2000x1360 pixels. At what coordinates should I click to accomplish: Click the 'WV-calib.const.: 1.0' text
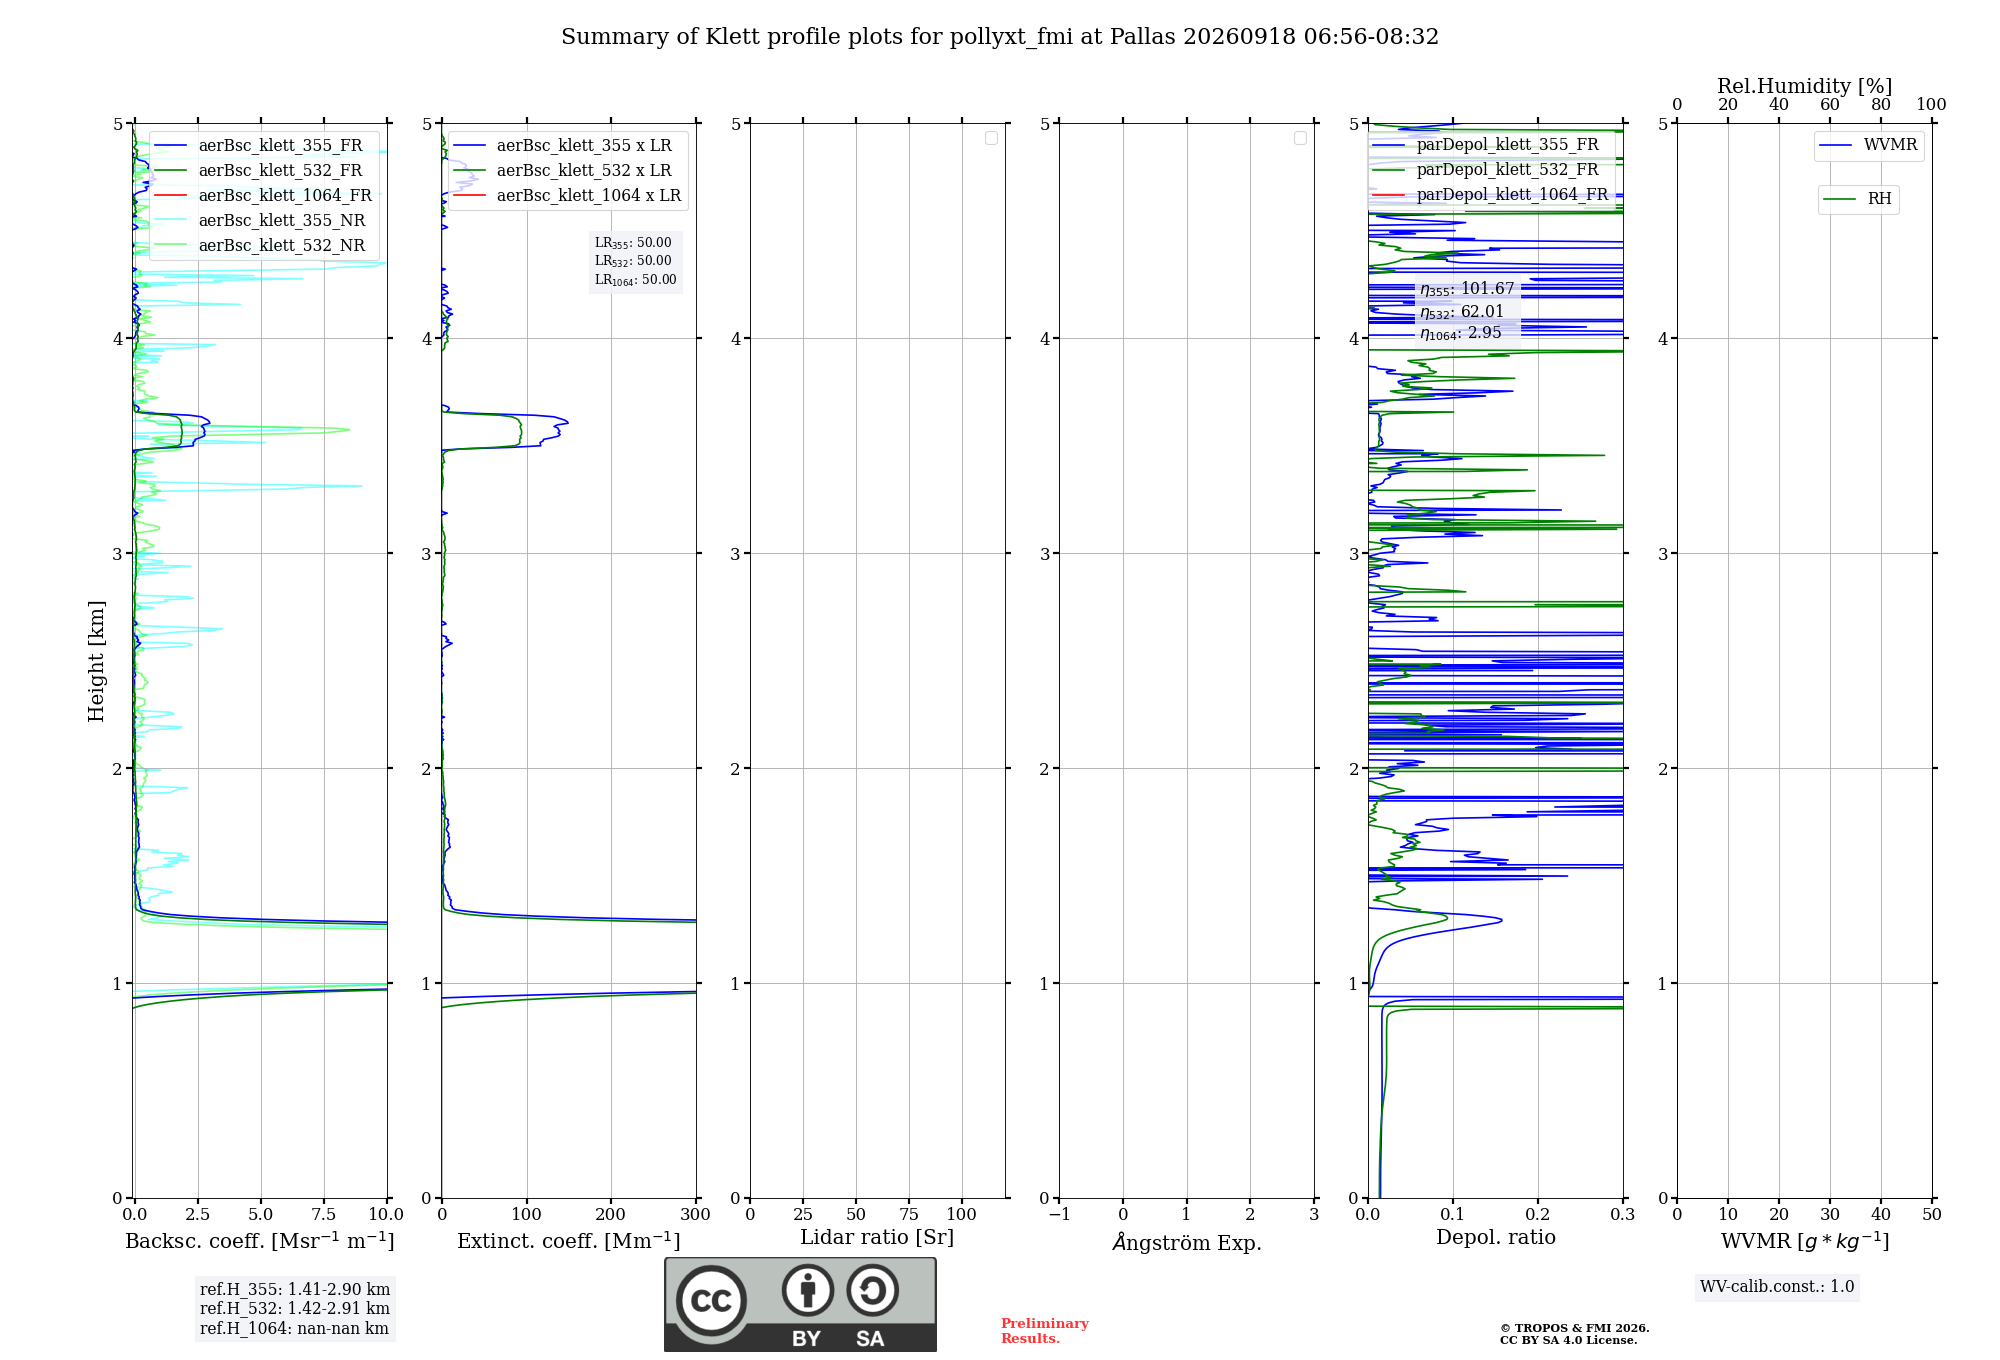[x=1777, y=1287]
